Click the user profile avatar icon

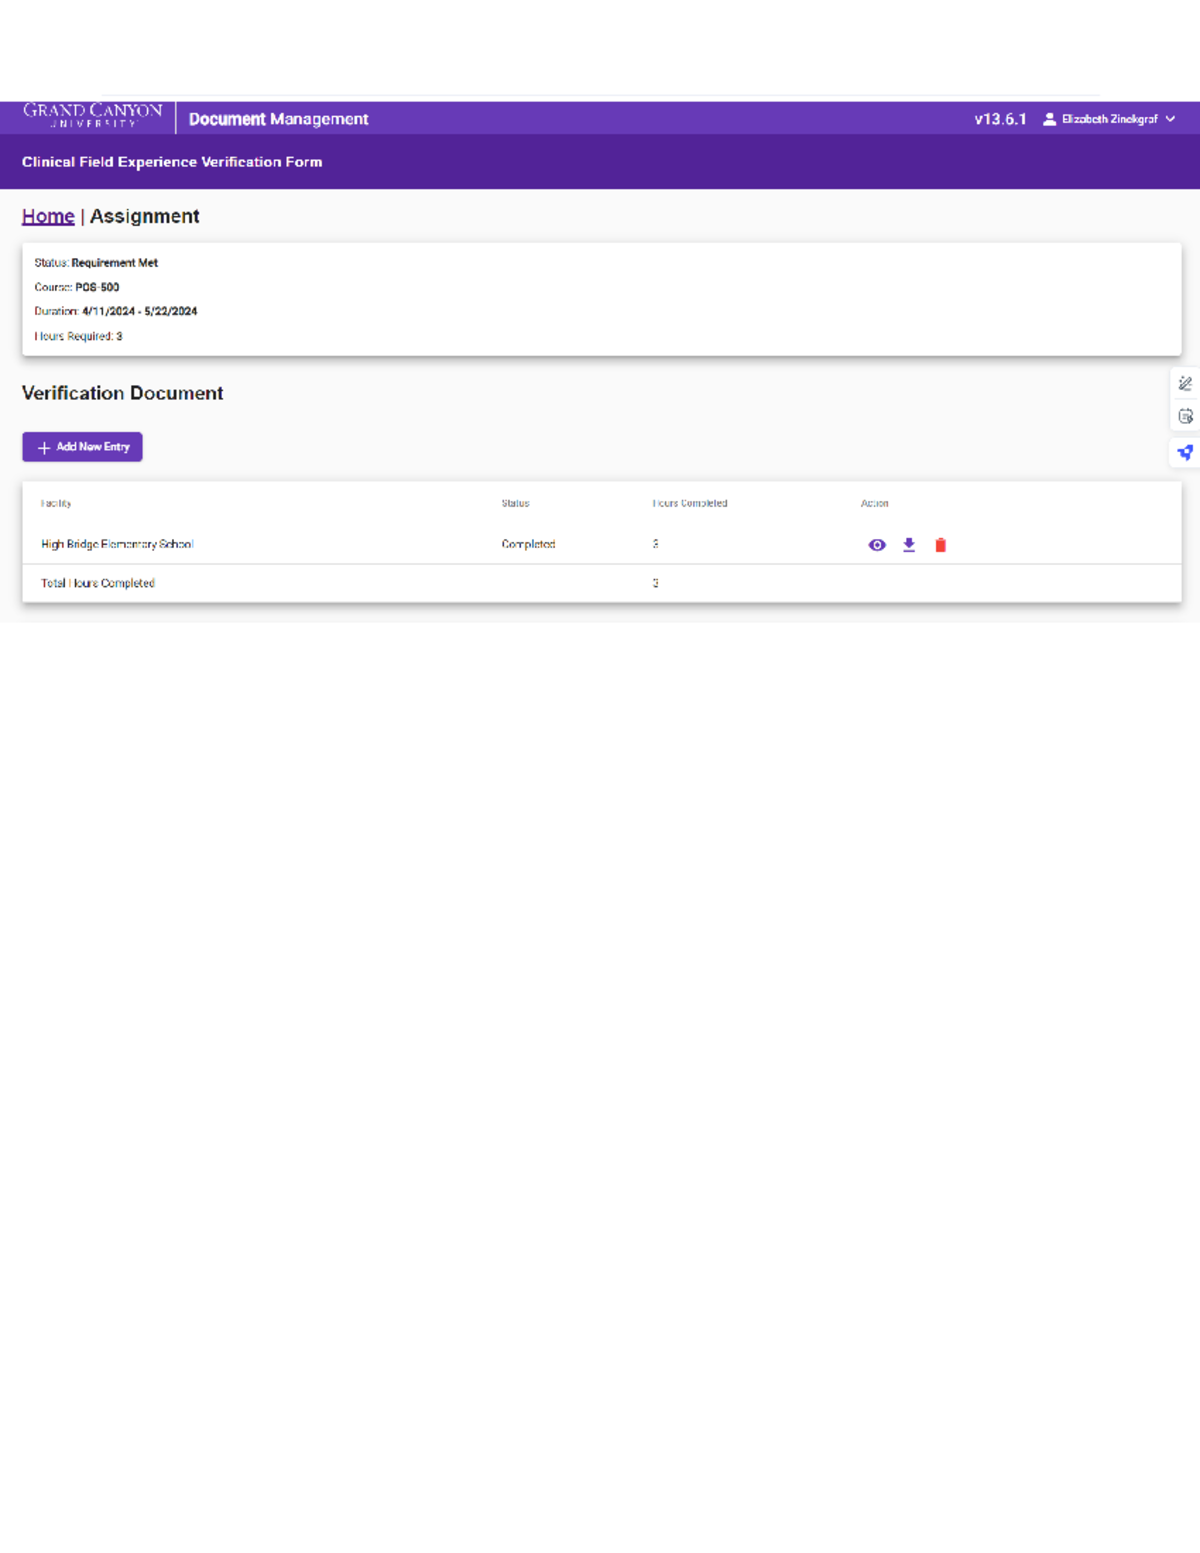pyautogui.click(x=1049, y=119)
